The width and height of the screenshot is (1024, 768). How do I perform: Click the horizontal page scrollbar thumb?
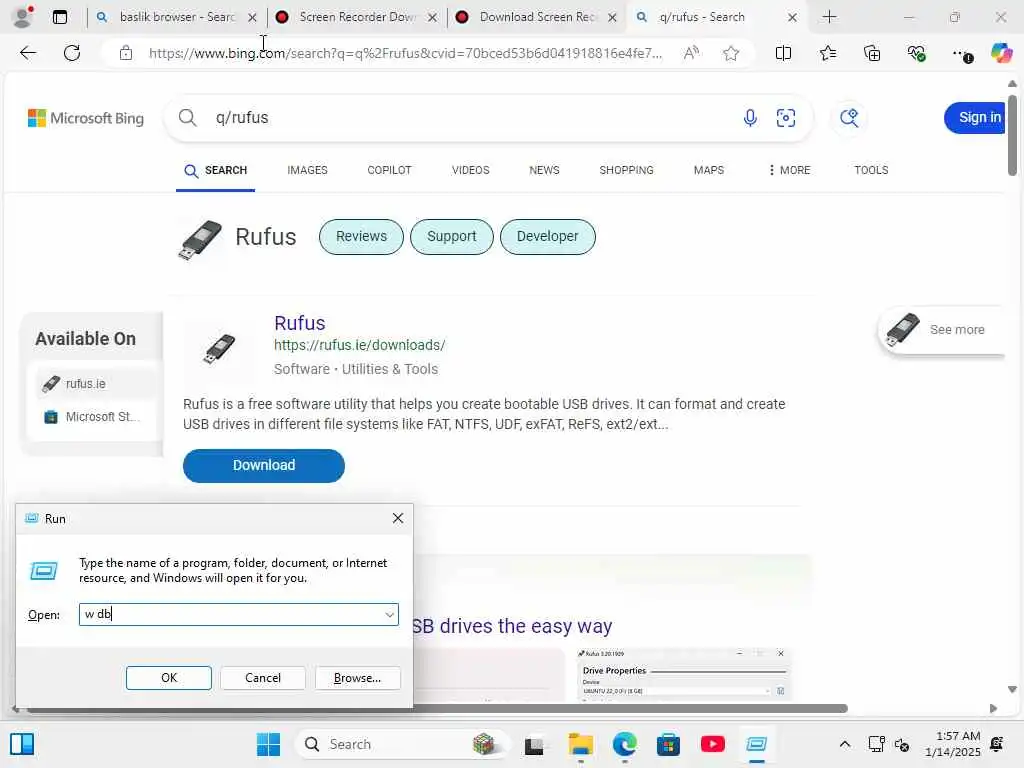click(436, 708)
